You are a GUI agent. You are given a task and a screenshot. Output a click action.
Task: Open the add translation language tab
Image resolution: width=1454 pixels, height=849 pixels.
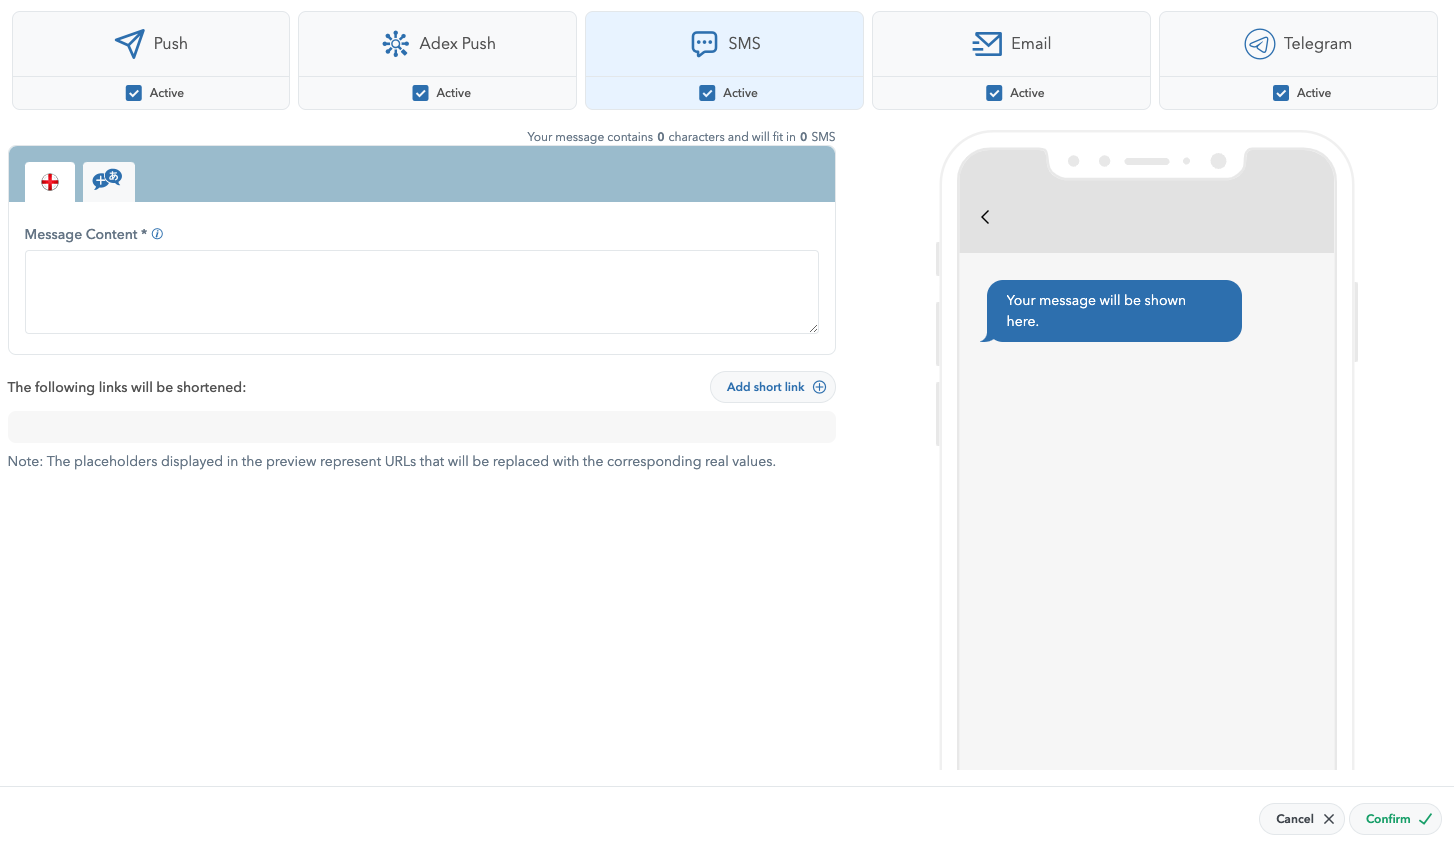click(108, 182)
